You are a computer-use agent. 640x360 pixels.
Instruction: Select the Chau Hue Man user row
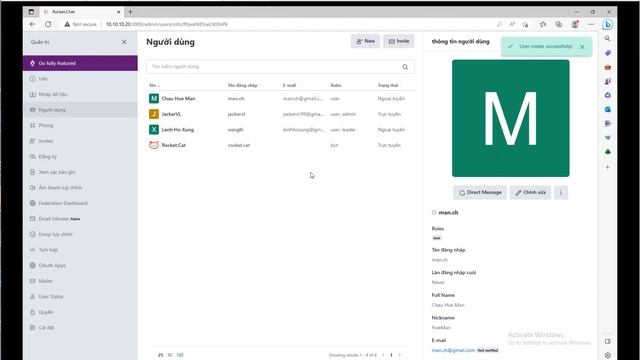(x=280, y=98)
